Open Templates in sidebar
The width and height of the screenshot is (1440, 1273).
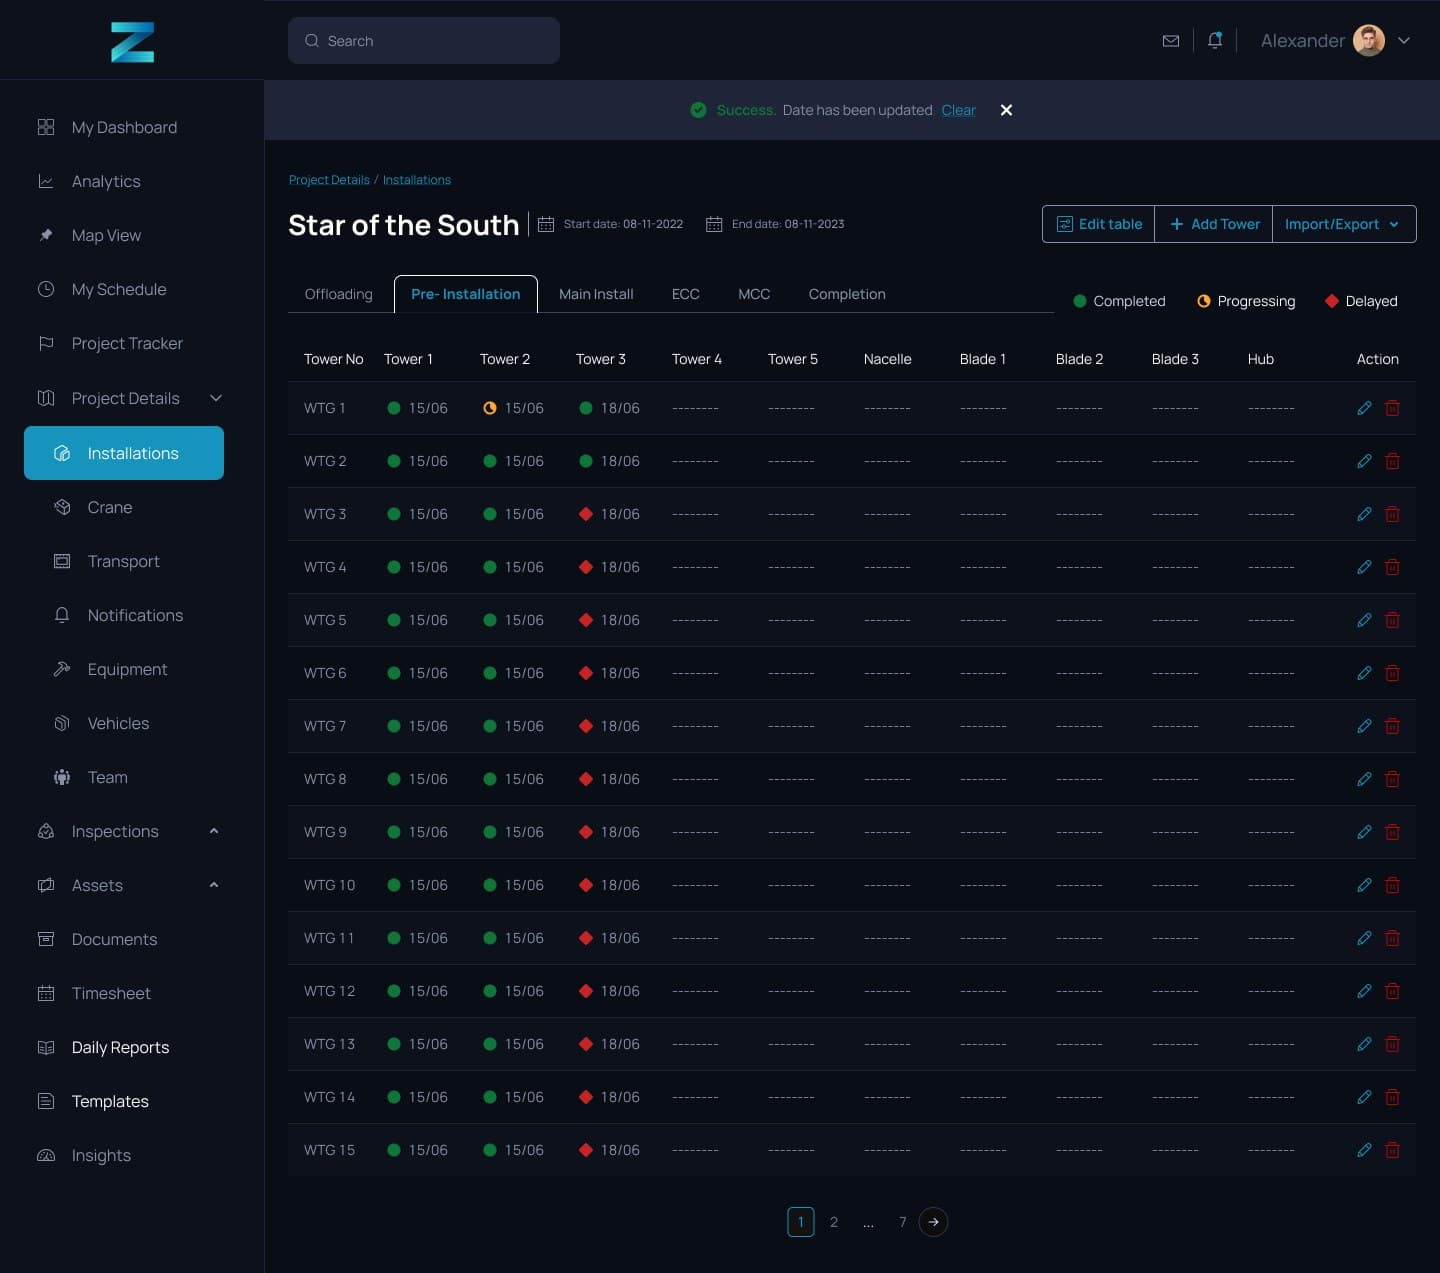pyautogui.click(x=110, y=1101)
